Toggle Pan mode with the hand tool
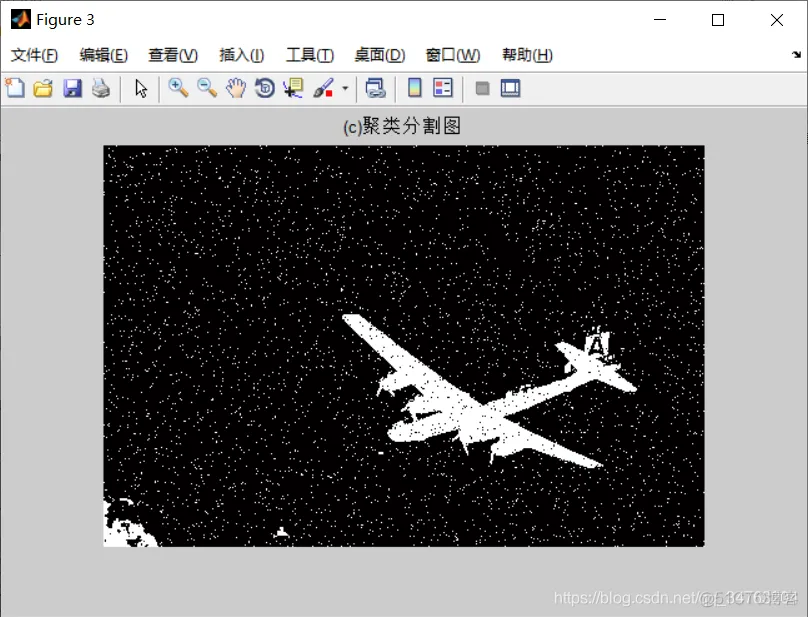 (236, 88)
